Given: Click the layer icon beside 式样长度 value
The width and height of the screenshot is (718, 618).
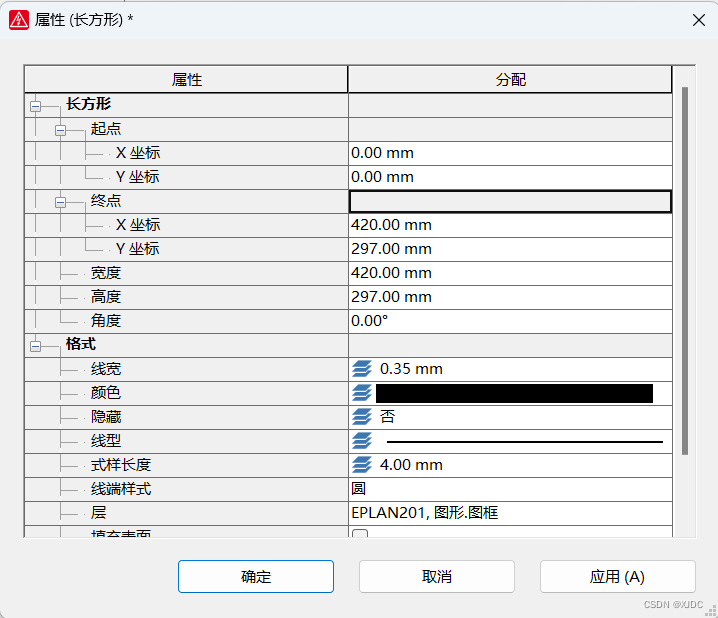Looking at the screenshot, I should 361,465.
